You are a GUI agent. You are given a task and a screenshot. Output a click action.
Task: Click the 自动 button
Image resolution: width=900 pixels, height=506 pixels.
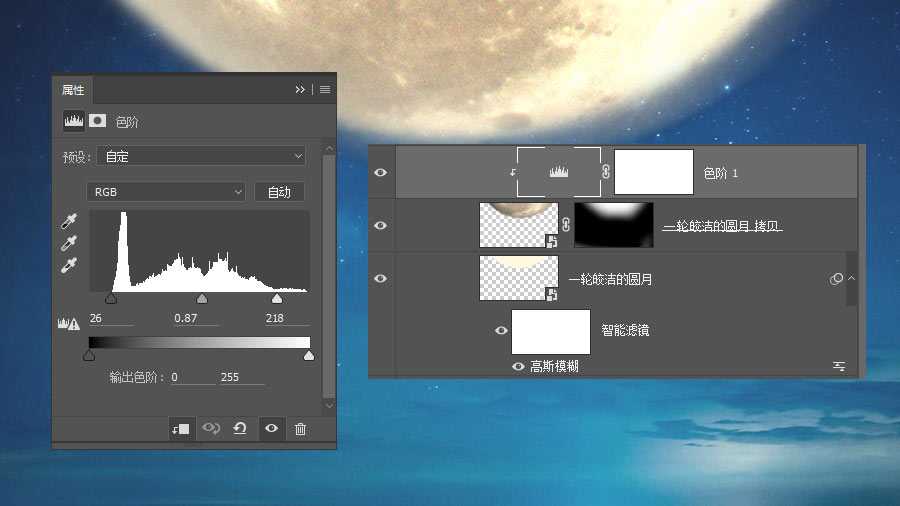pos(279,191)
